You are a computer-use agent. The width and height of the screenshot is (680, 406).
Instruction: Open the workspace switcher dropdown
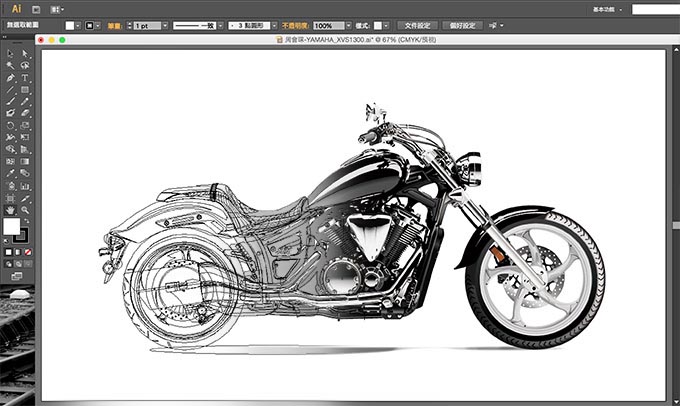[x=608, y=9]
